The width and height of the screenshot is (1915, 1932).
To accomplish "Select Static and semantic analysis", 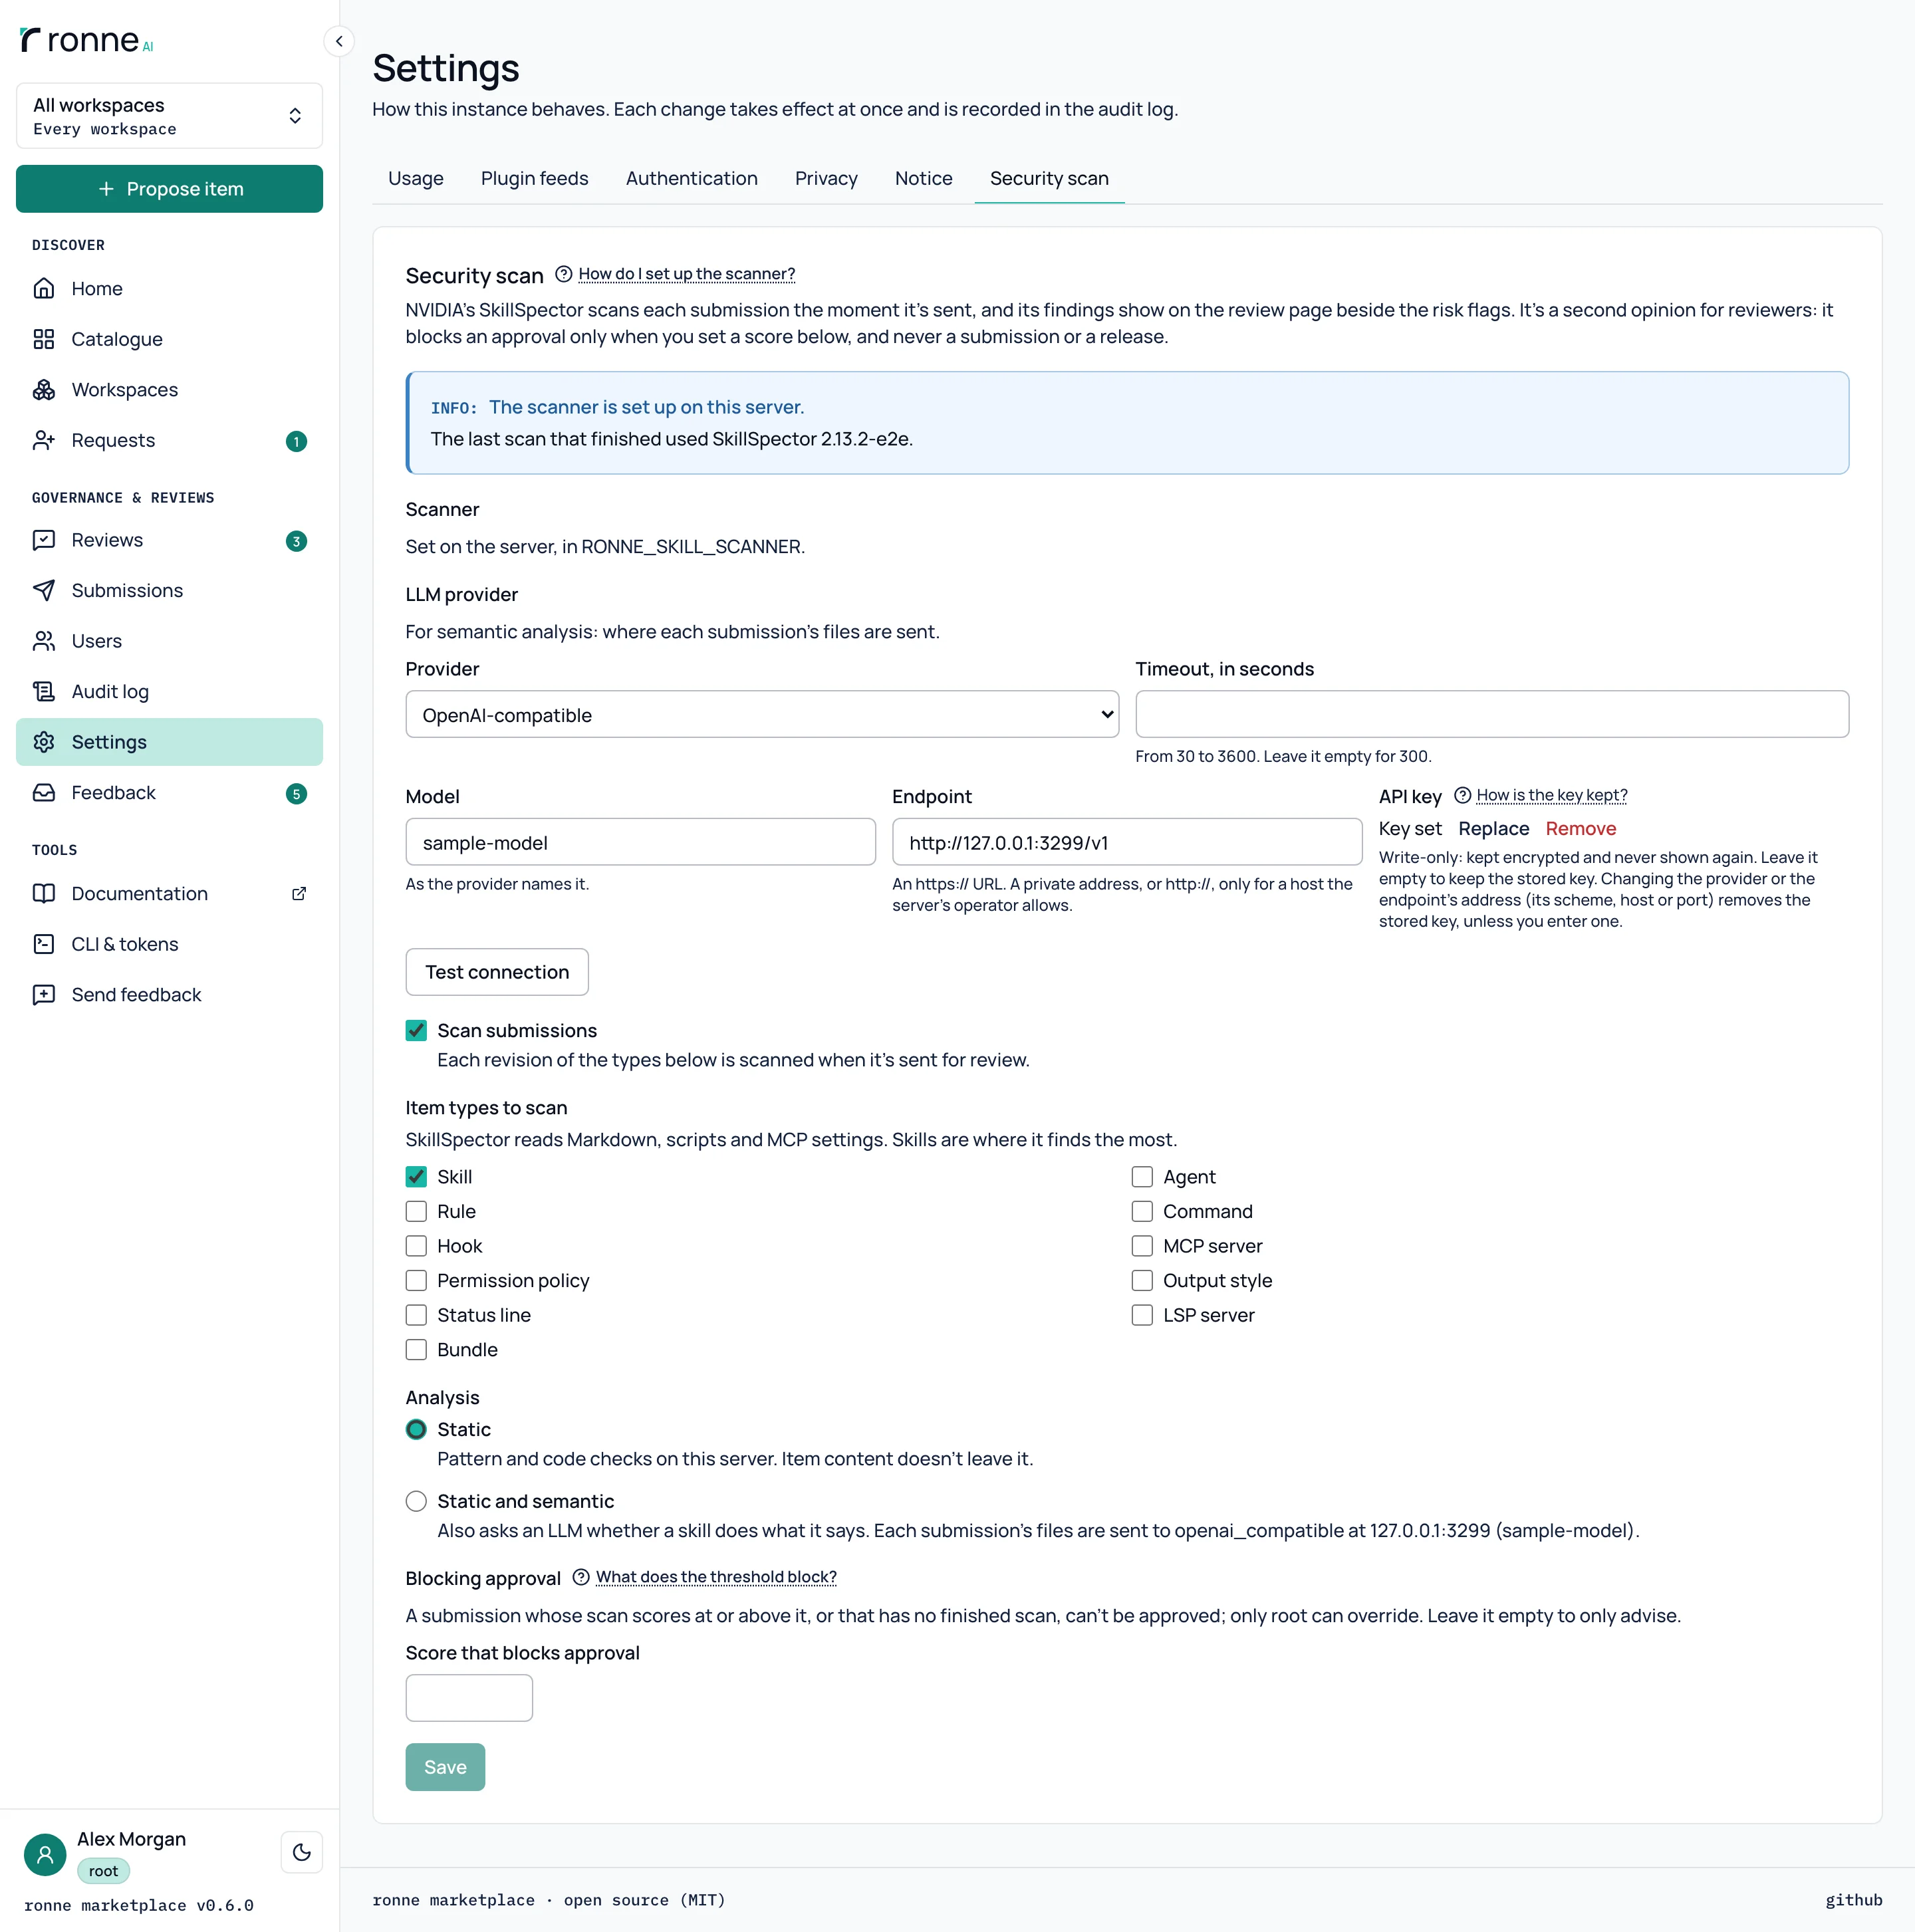I will click(416, 1501).
